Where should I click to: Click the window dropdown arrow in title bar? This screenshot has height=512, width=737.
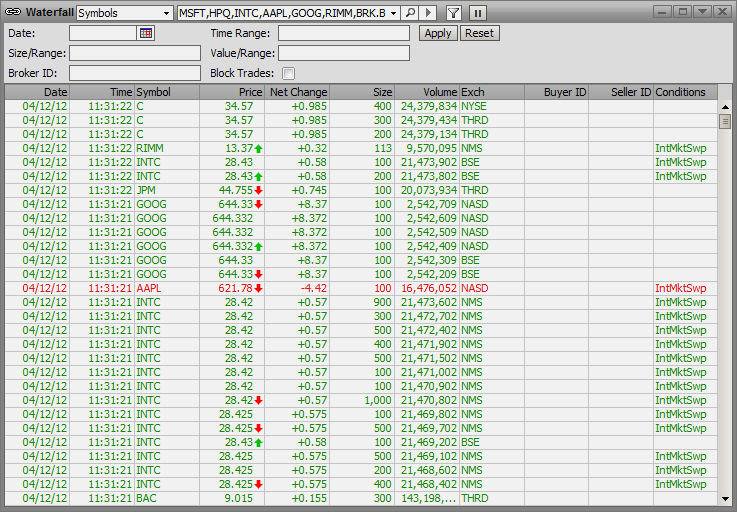click(x=702, y=12)
